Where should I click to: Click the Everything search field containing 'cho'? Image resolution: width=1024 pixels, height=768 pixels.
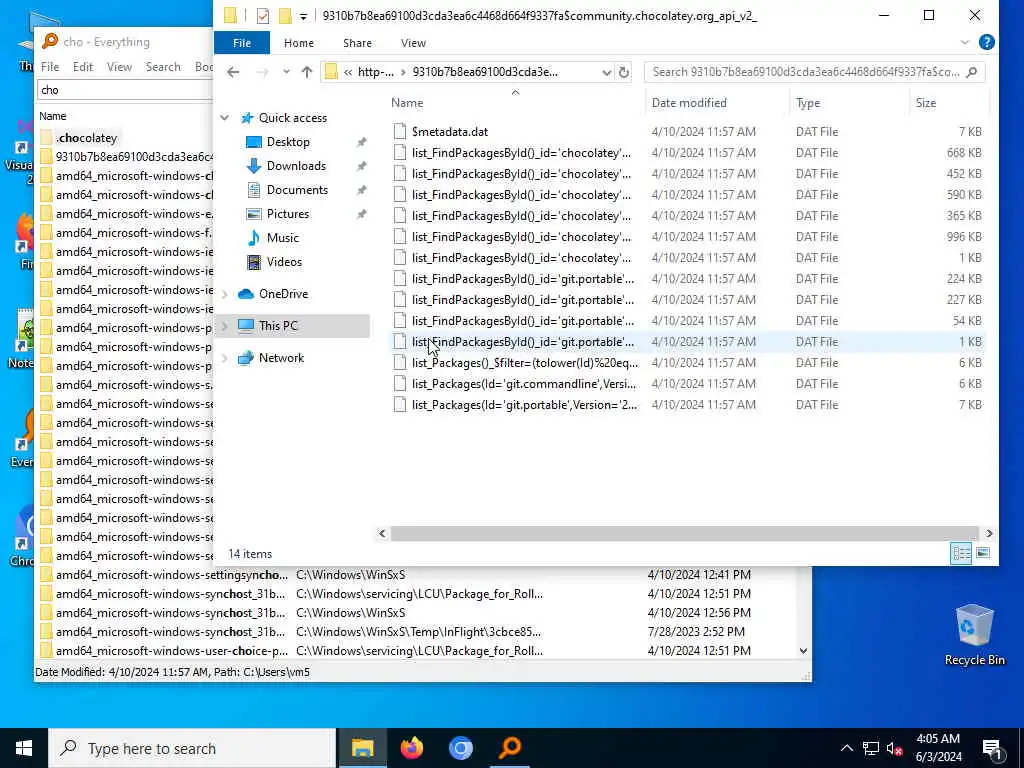coord(125,90)
